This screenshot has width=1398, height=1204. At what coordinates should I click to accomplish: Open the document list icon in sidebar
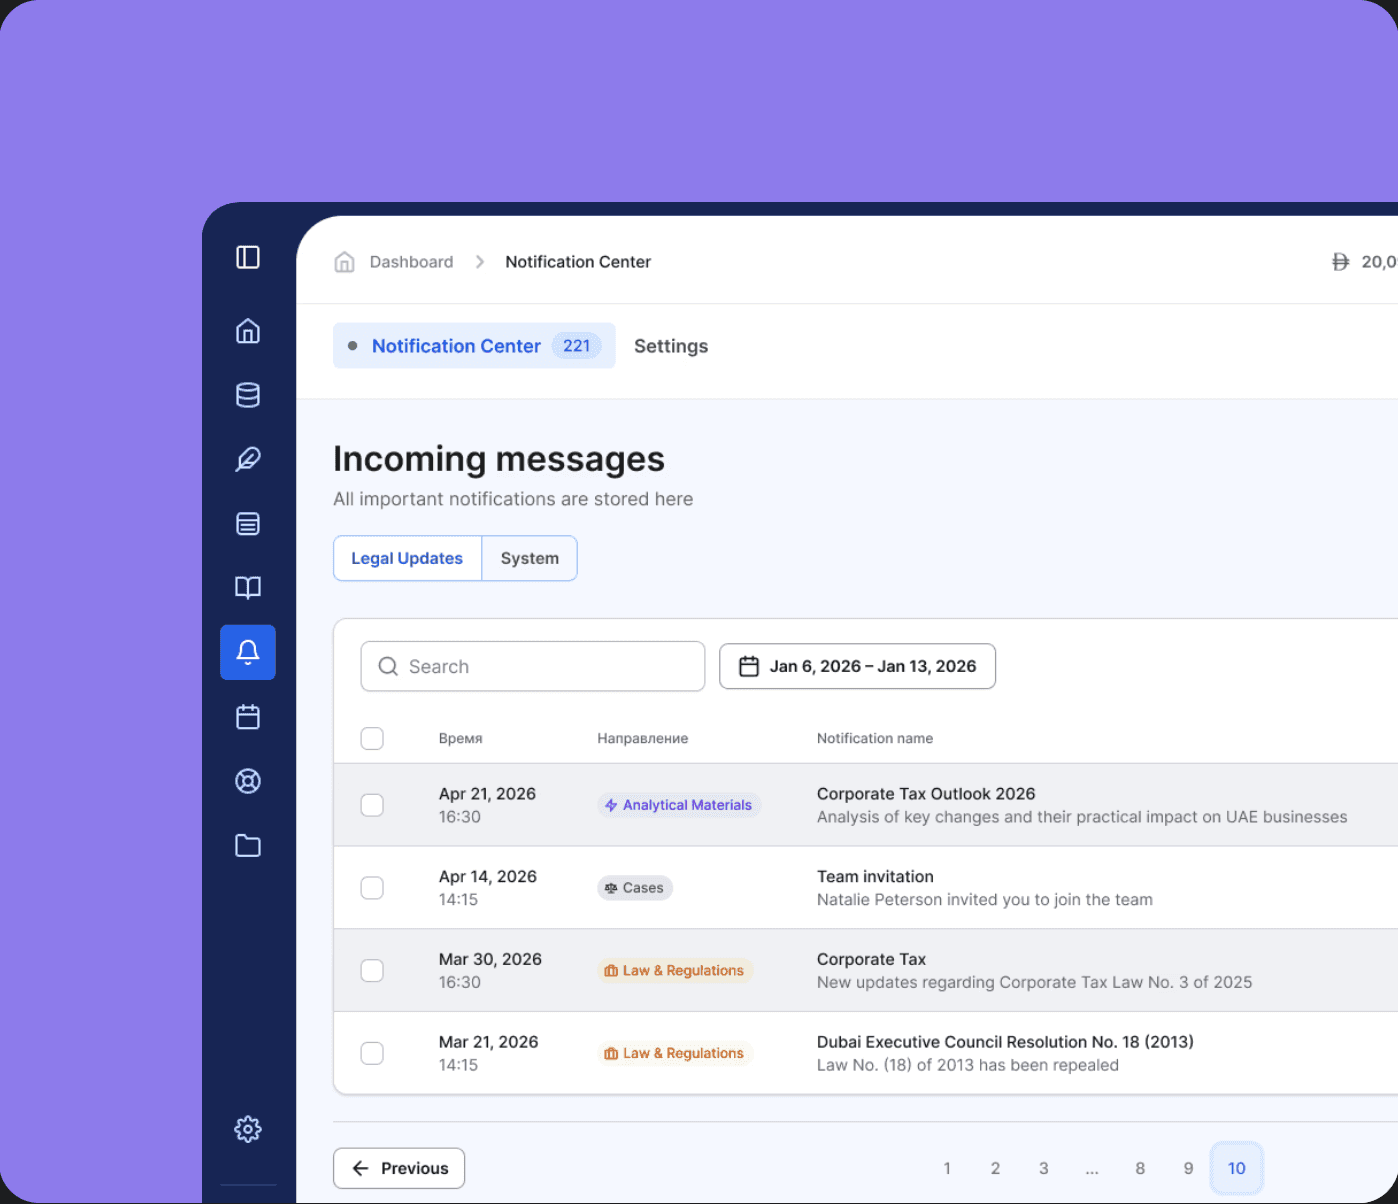[248, 523]
